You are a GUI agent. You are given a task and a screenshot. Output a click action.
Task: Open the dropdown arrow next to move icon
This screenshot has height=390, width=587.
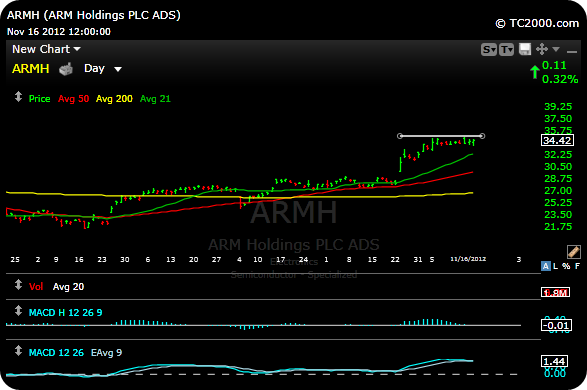coord(556,49)
